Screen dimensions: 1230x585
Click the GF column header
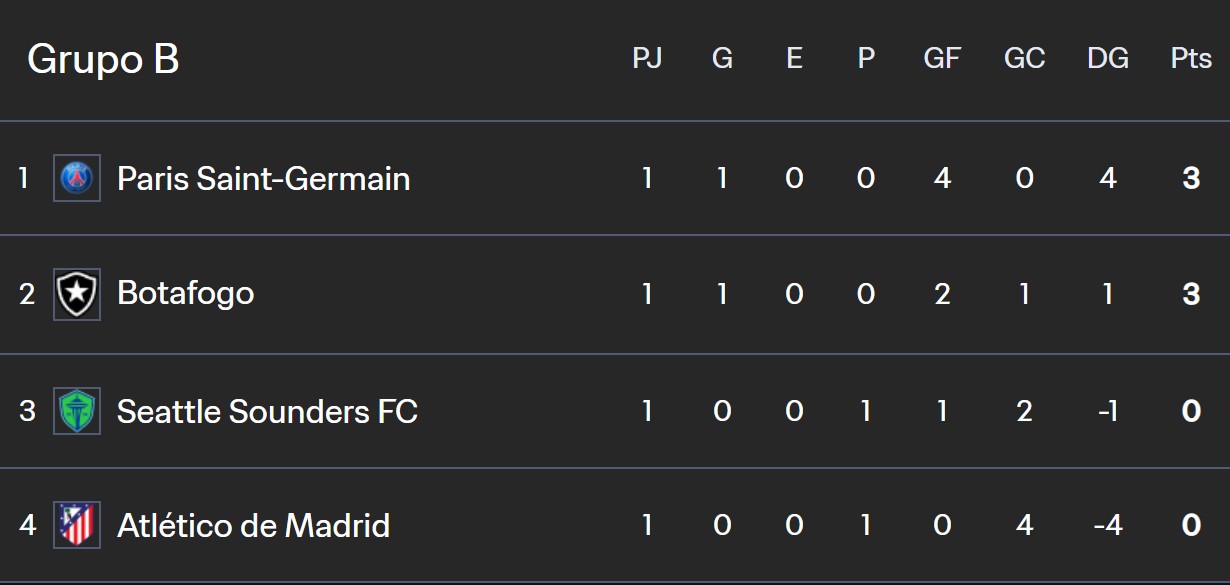coord(942,59)
